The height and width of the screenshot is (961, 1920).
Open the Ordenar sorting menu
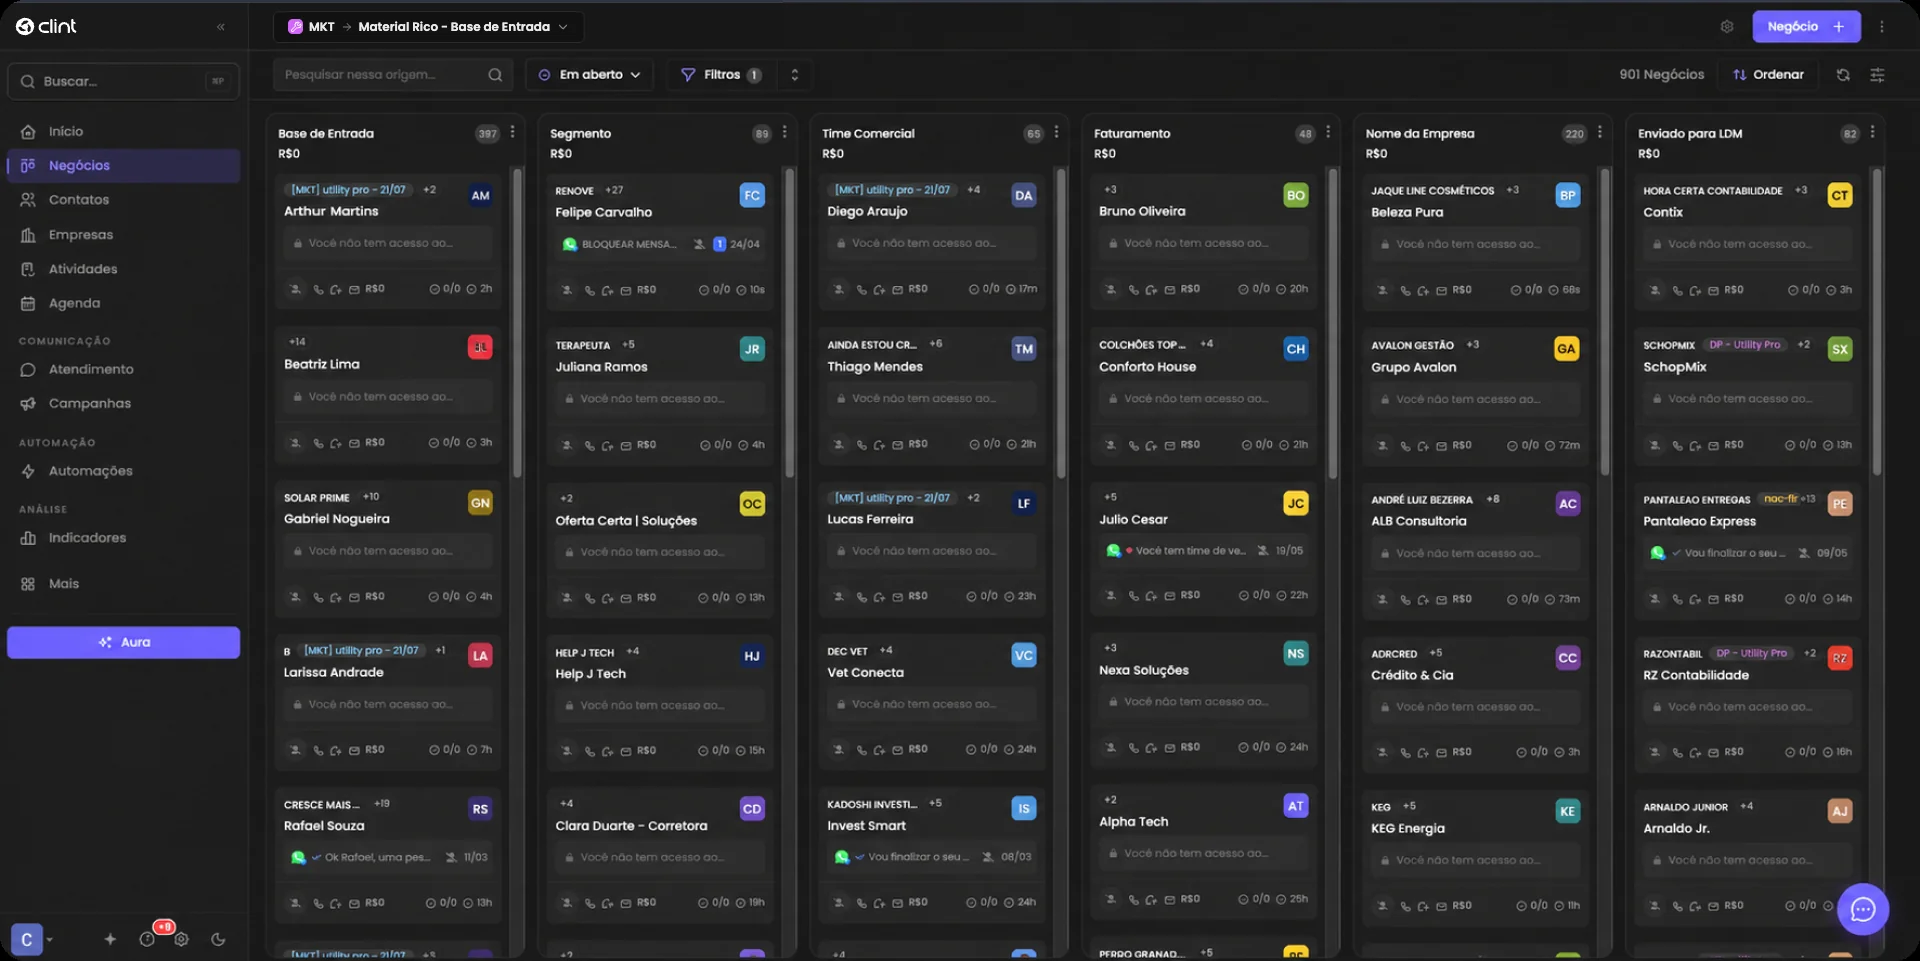pos(1768,75)
